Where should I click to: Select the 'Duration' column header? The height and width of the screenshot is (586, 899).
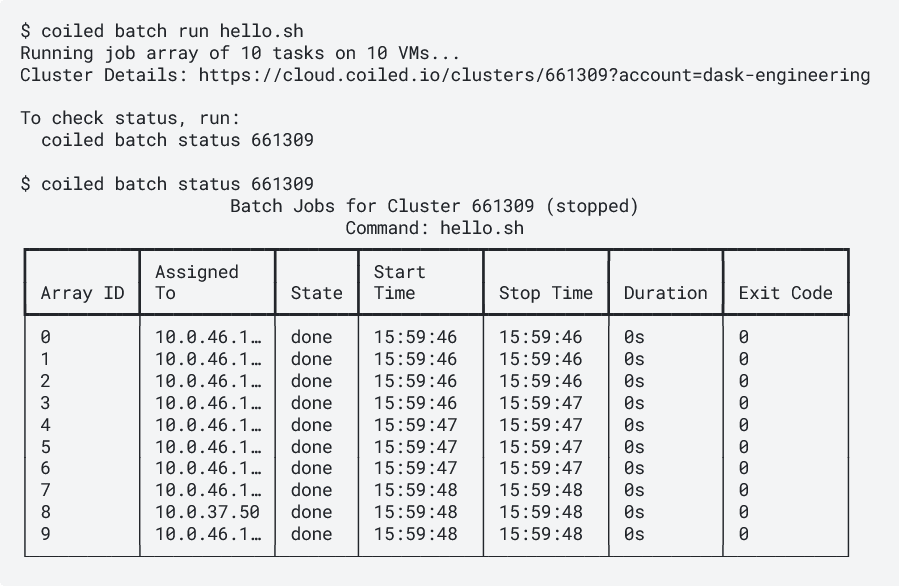[x=665, y=293]
